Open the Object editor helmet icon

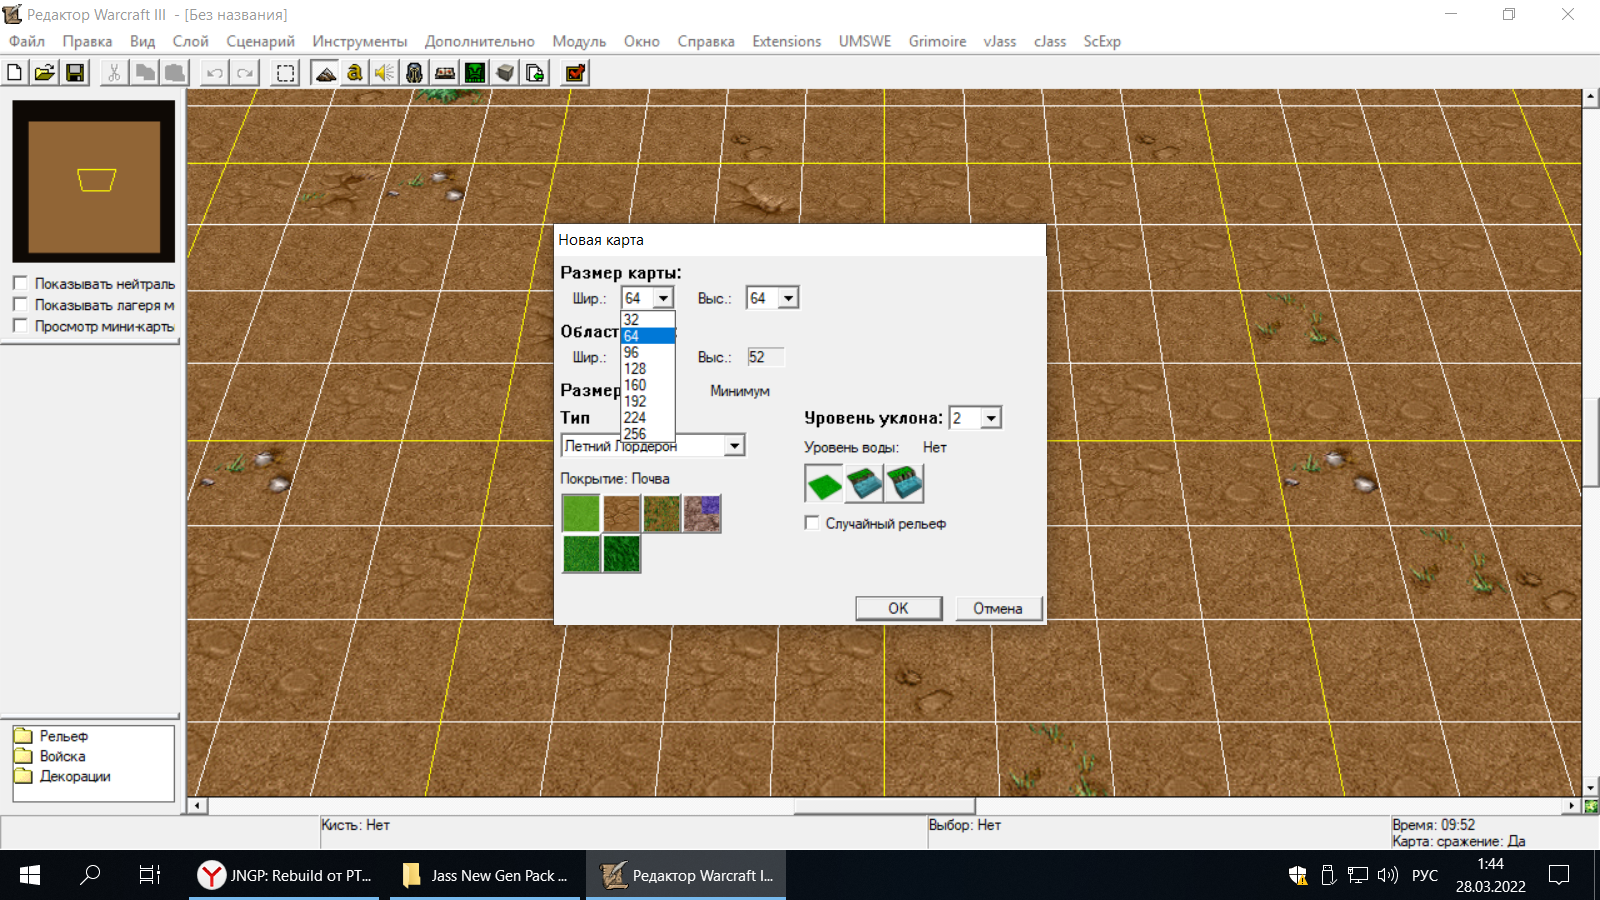pyautogui.click(x=415, y=73)
